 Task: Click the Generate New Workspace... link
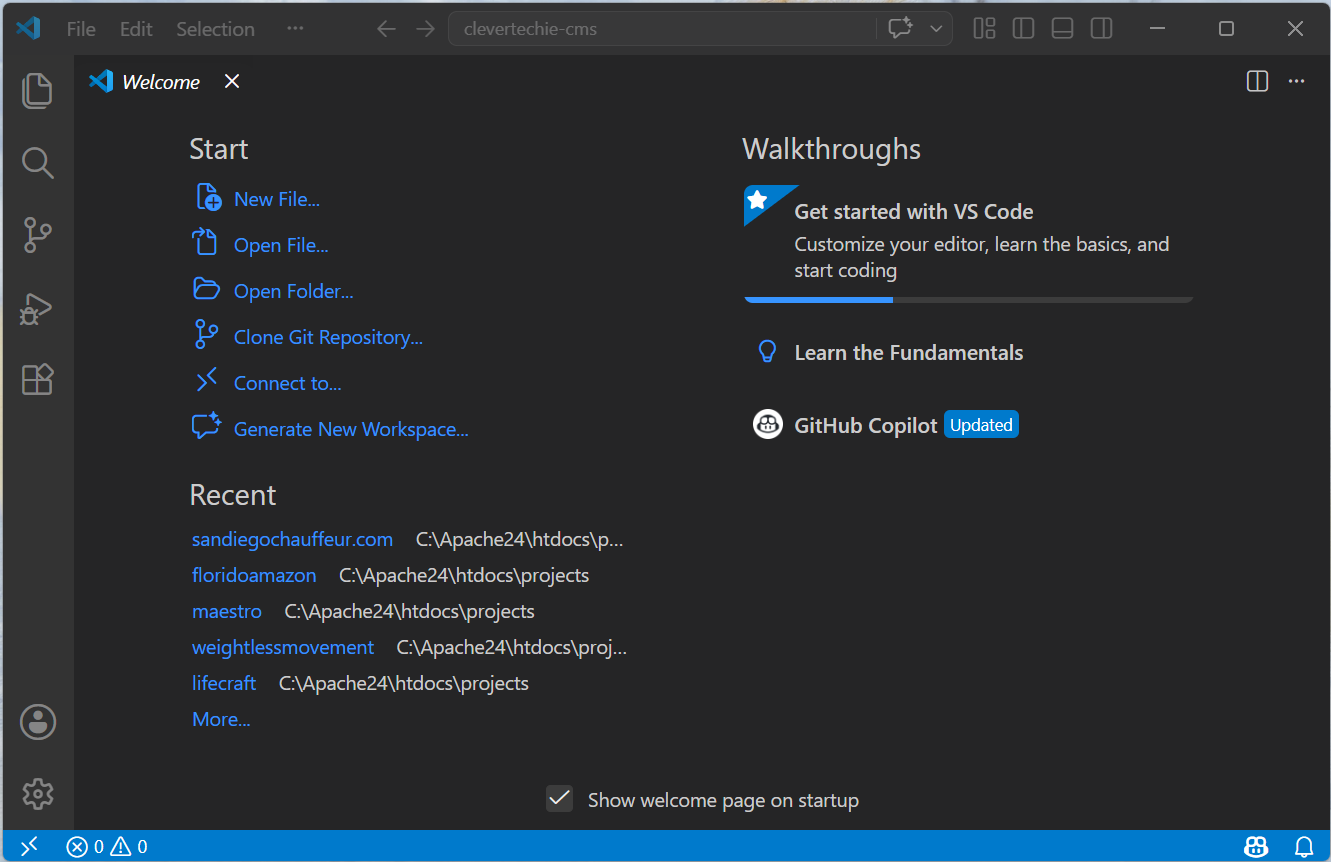351,429
